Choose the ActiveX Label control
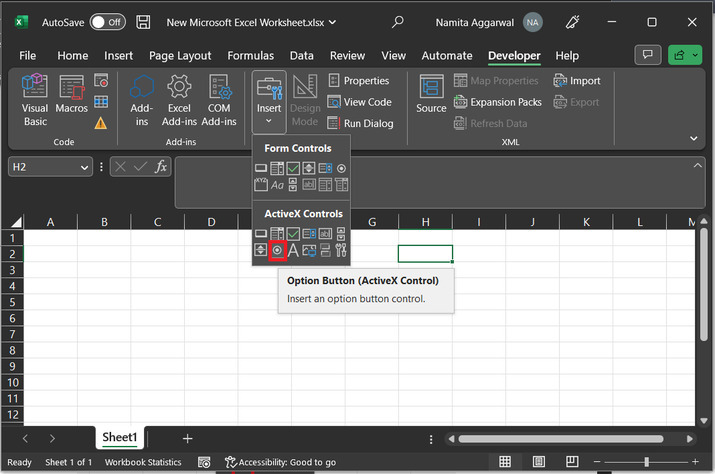The height and width of the screenshot is (474, 715). tap(293, 250)
